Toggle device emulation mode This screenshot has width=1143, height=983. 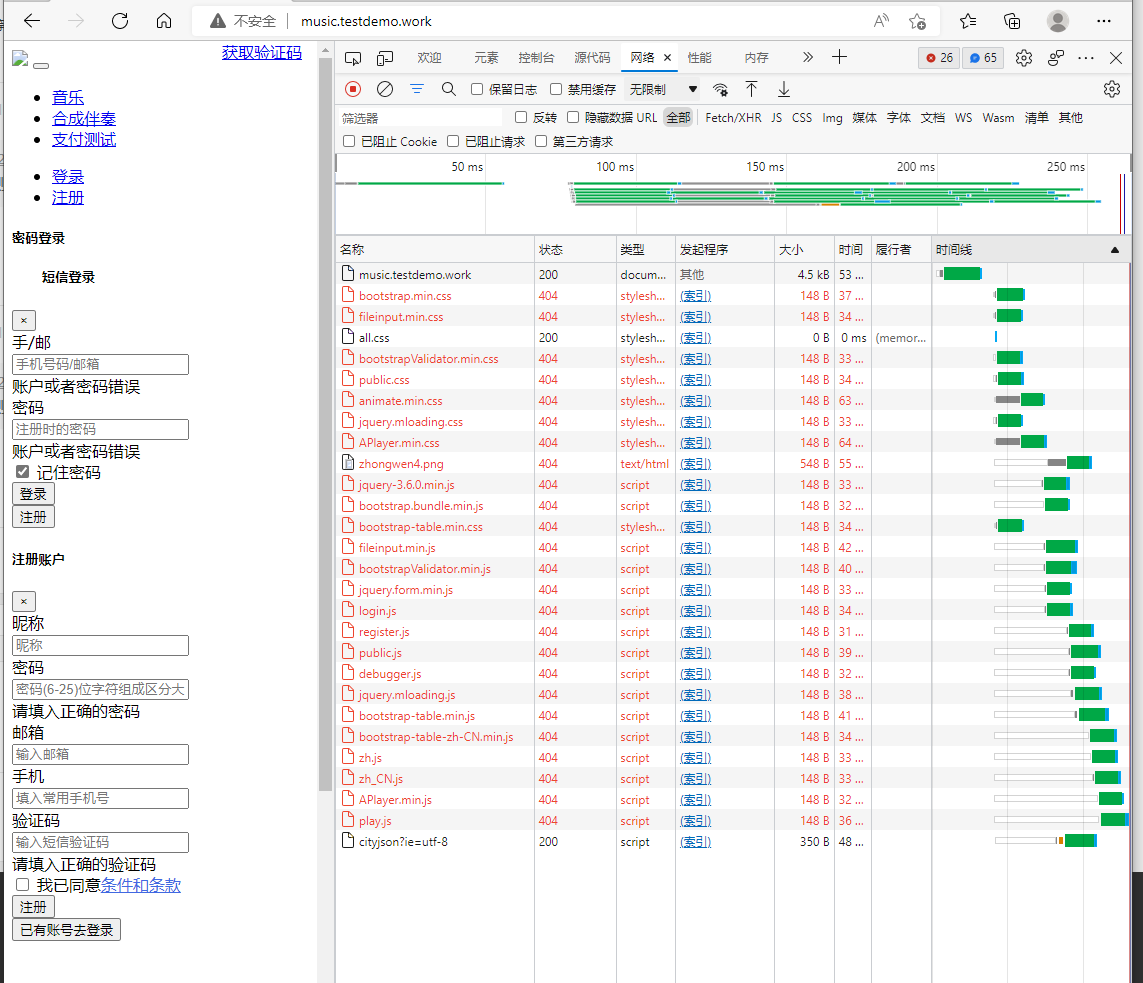[x=385, y=58]
